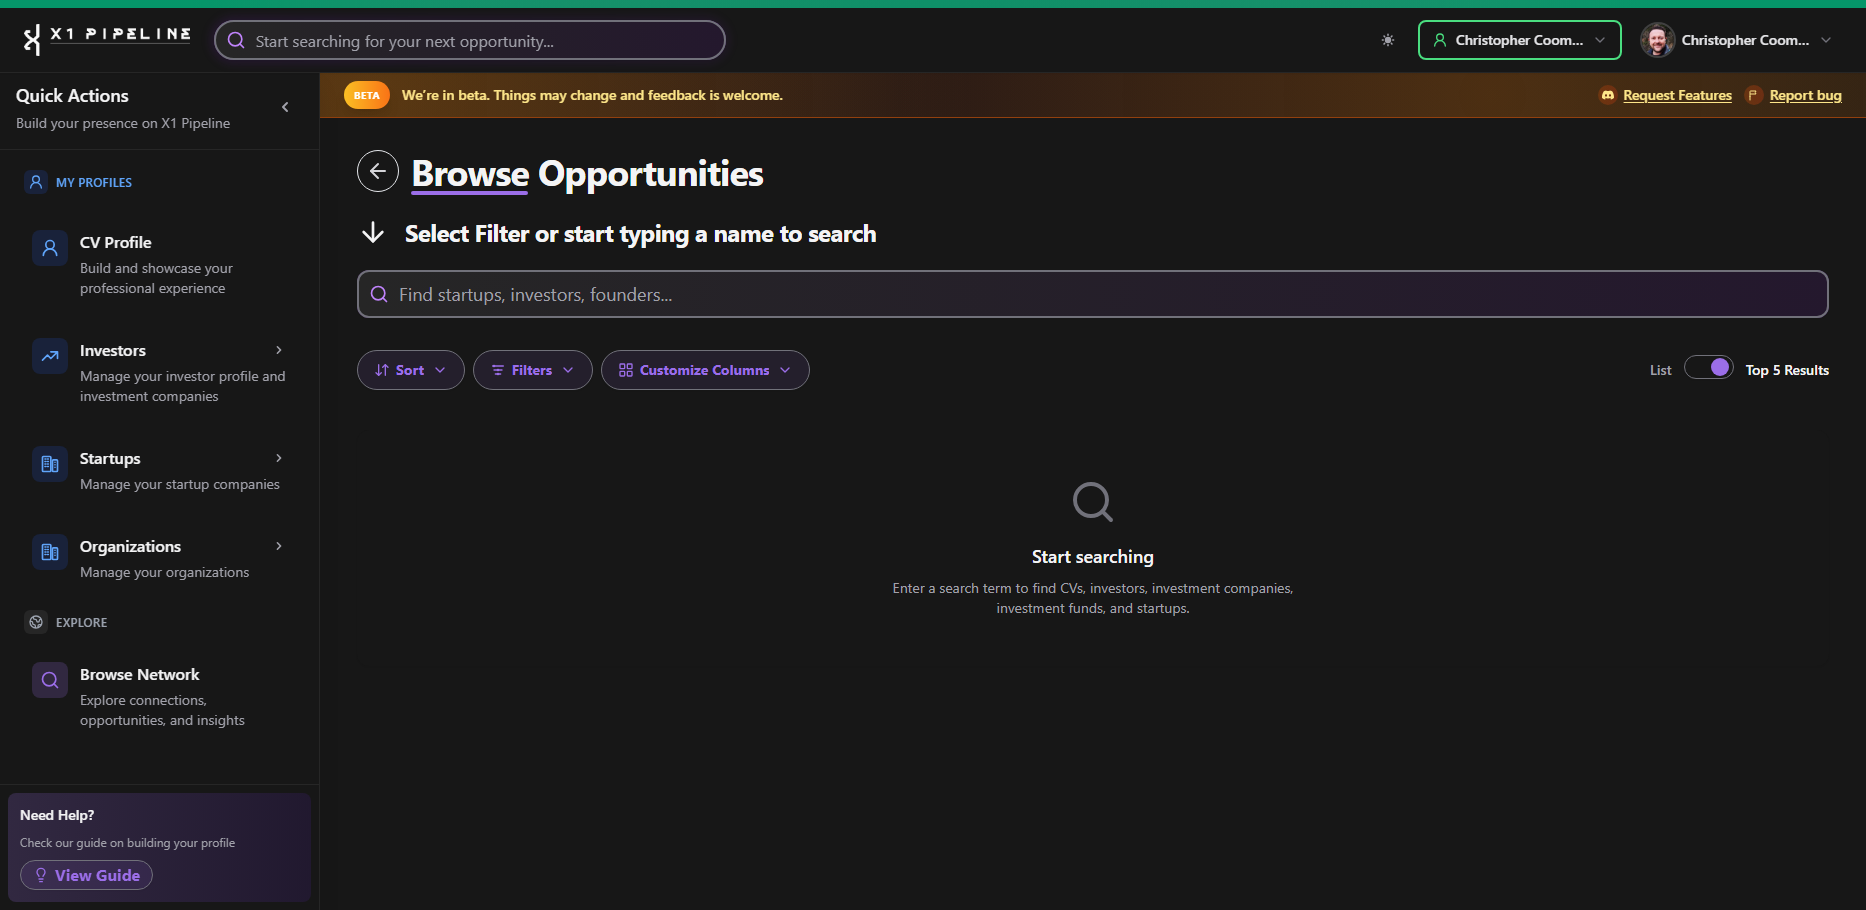Click the List label
The height and width of the screenshot is (910, 1866).
pyautogui.click(x=1660, y=370)
